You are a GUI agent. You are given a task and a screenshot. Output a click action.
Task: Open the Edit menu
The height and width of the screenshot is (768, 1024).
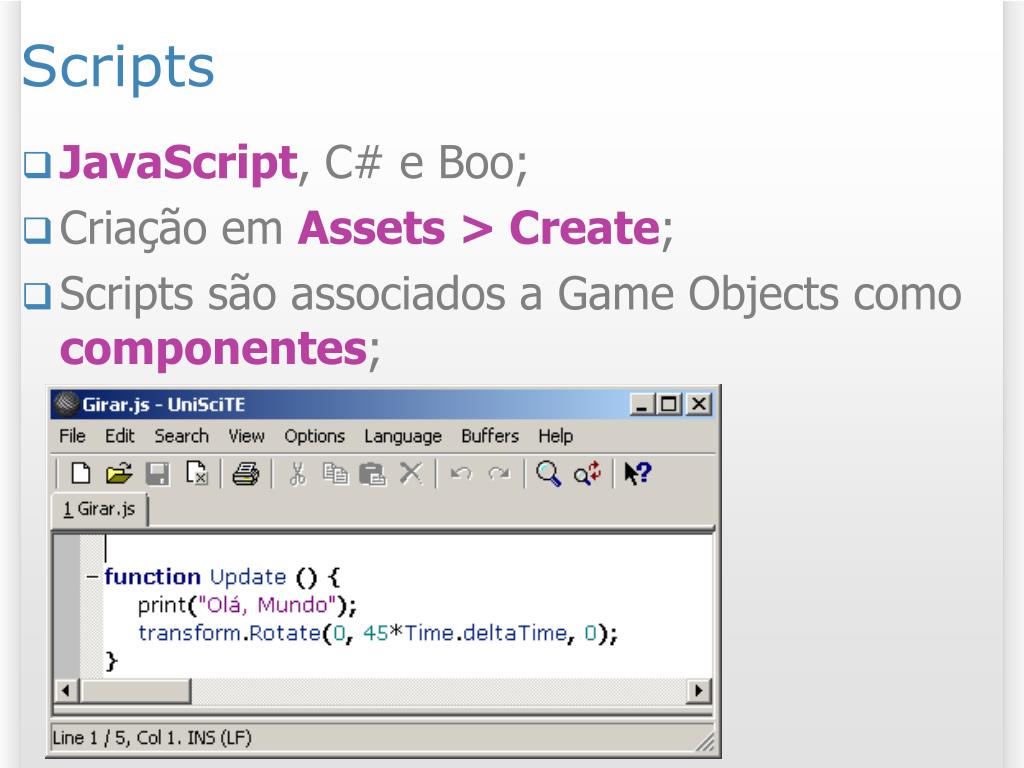tap(120, 436)
